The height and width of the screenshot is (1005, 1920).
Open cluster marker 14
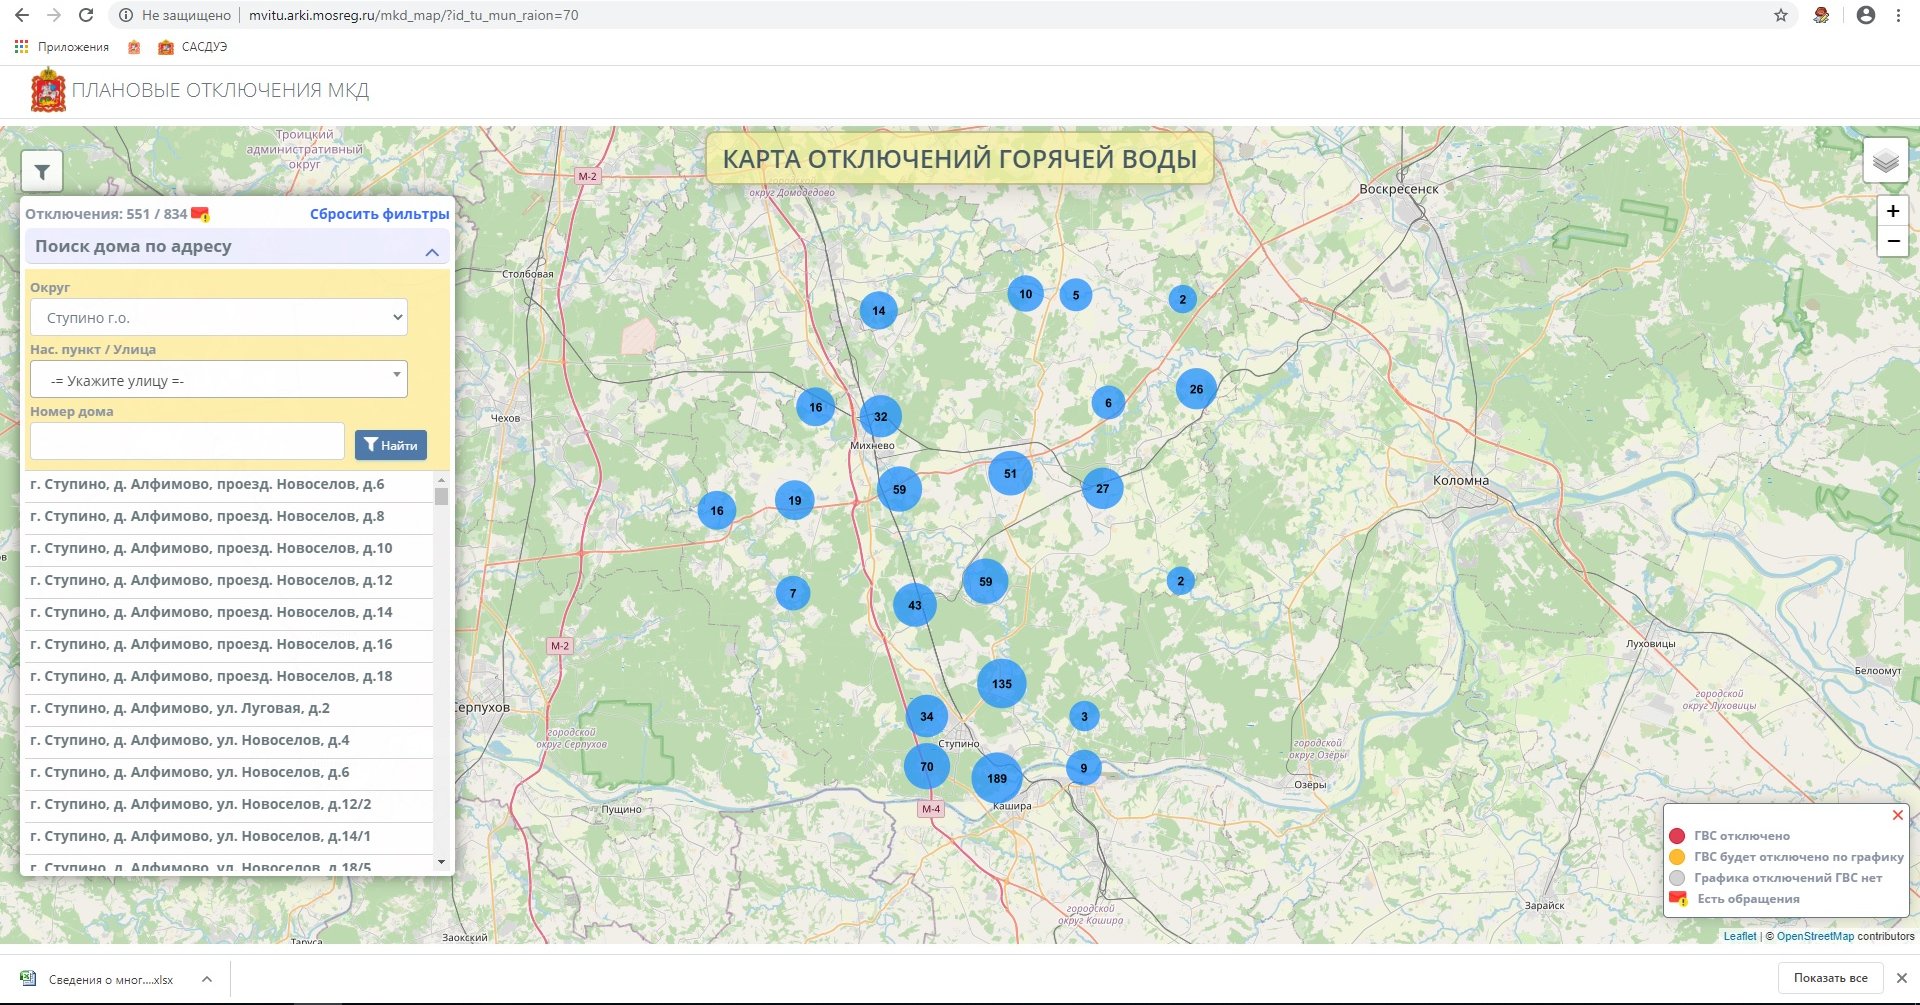pos(878,310)
